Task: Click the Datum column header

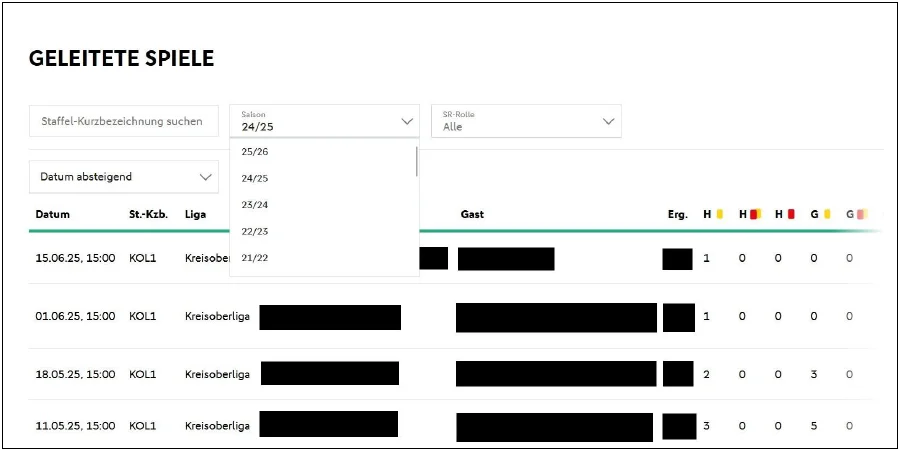Action: 52,214
